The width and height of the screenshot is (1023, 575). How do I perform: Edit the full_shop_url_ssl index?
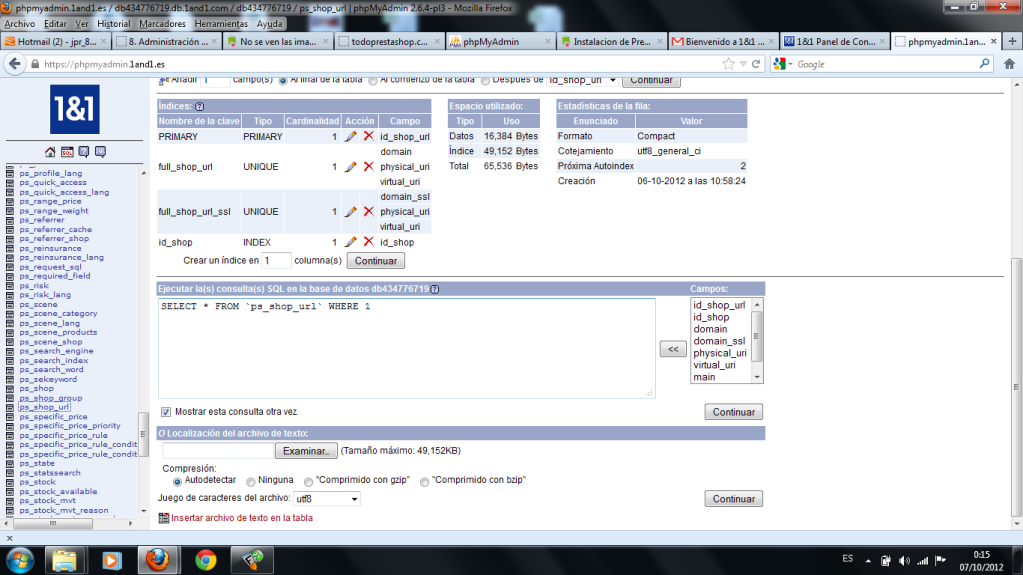coord(350,211)
